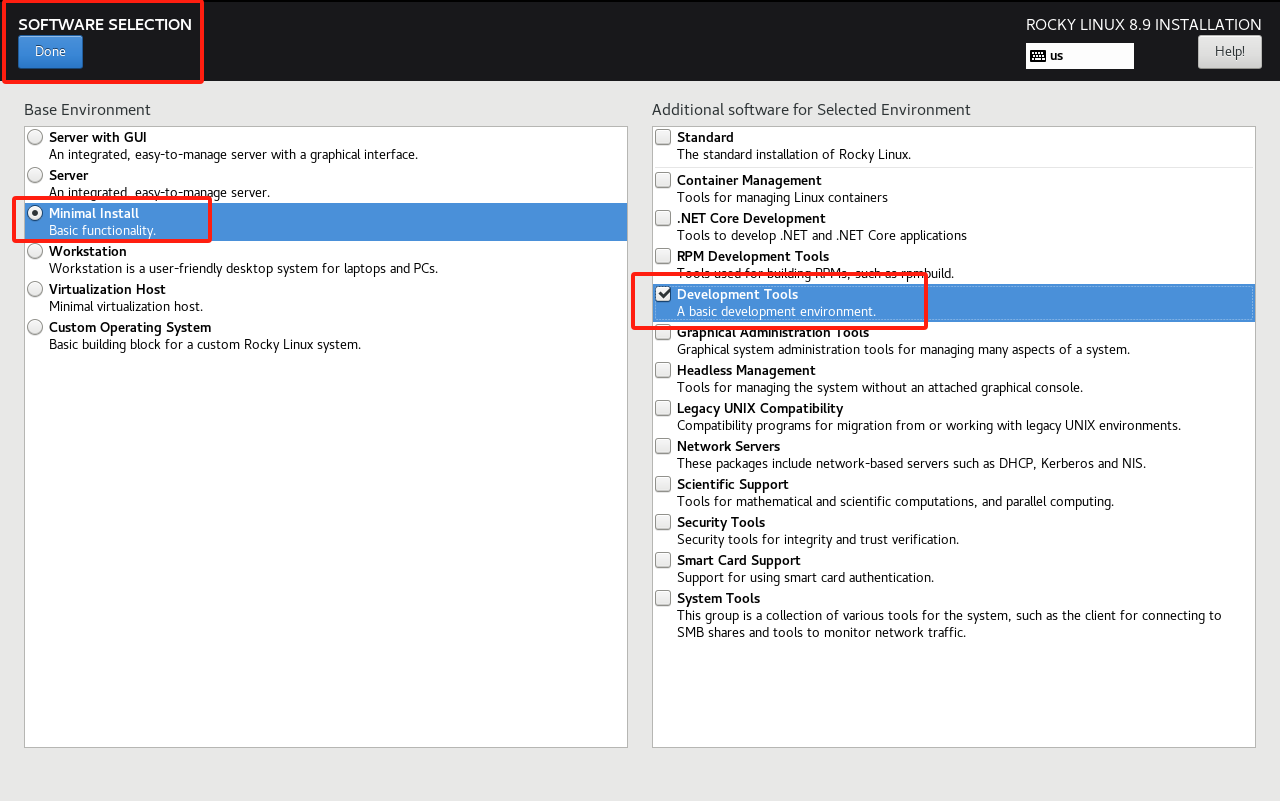The width and height of the screenshot is (1280, 801).
Task: Enable RPM Development Tools checkbox
Action: [x=663, y=256]
